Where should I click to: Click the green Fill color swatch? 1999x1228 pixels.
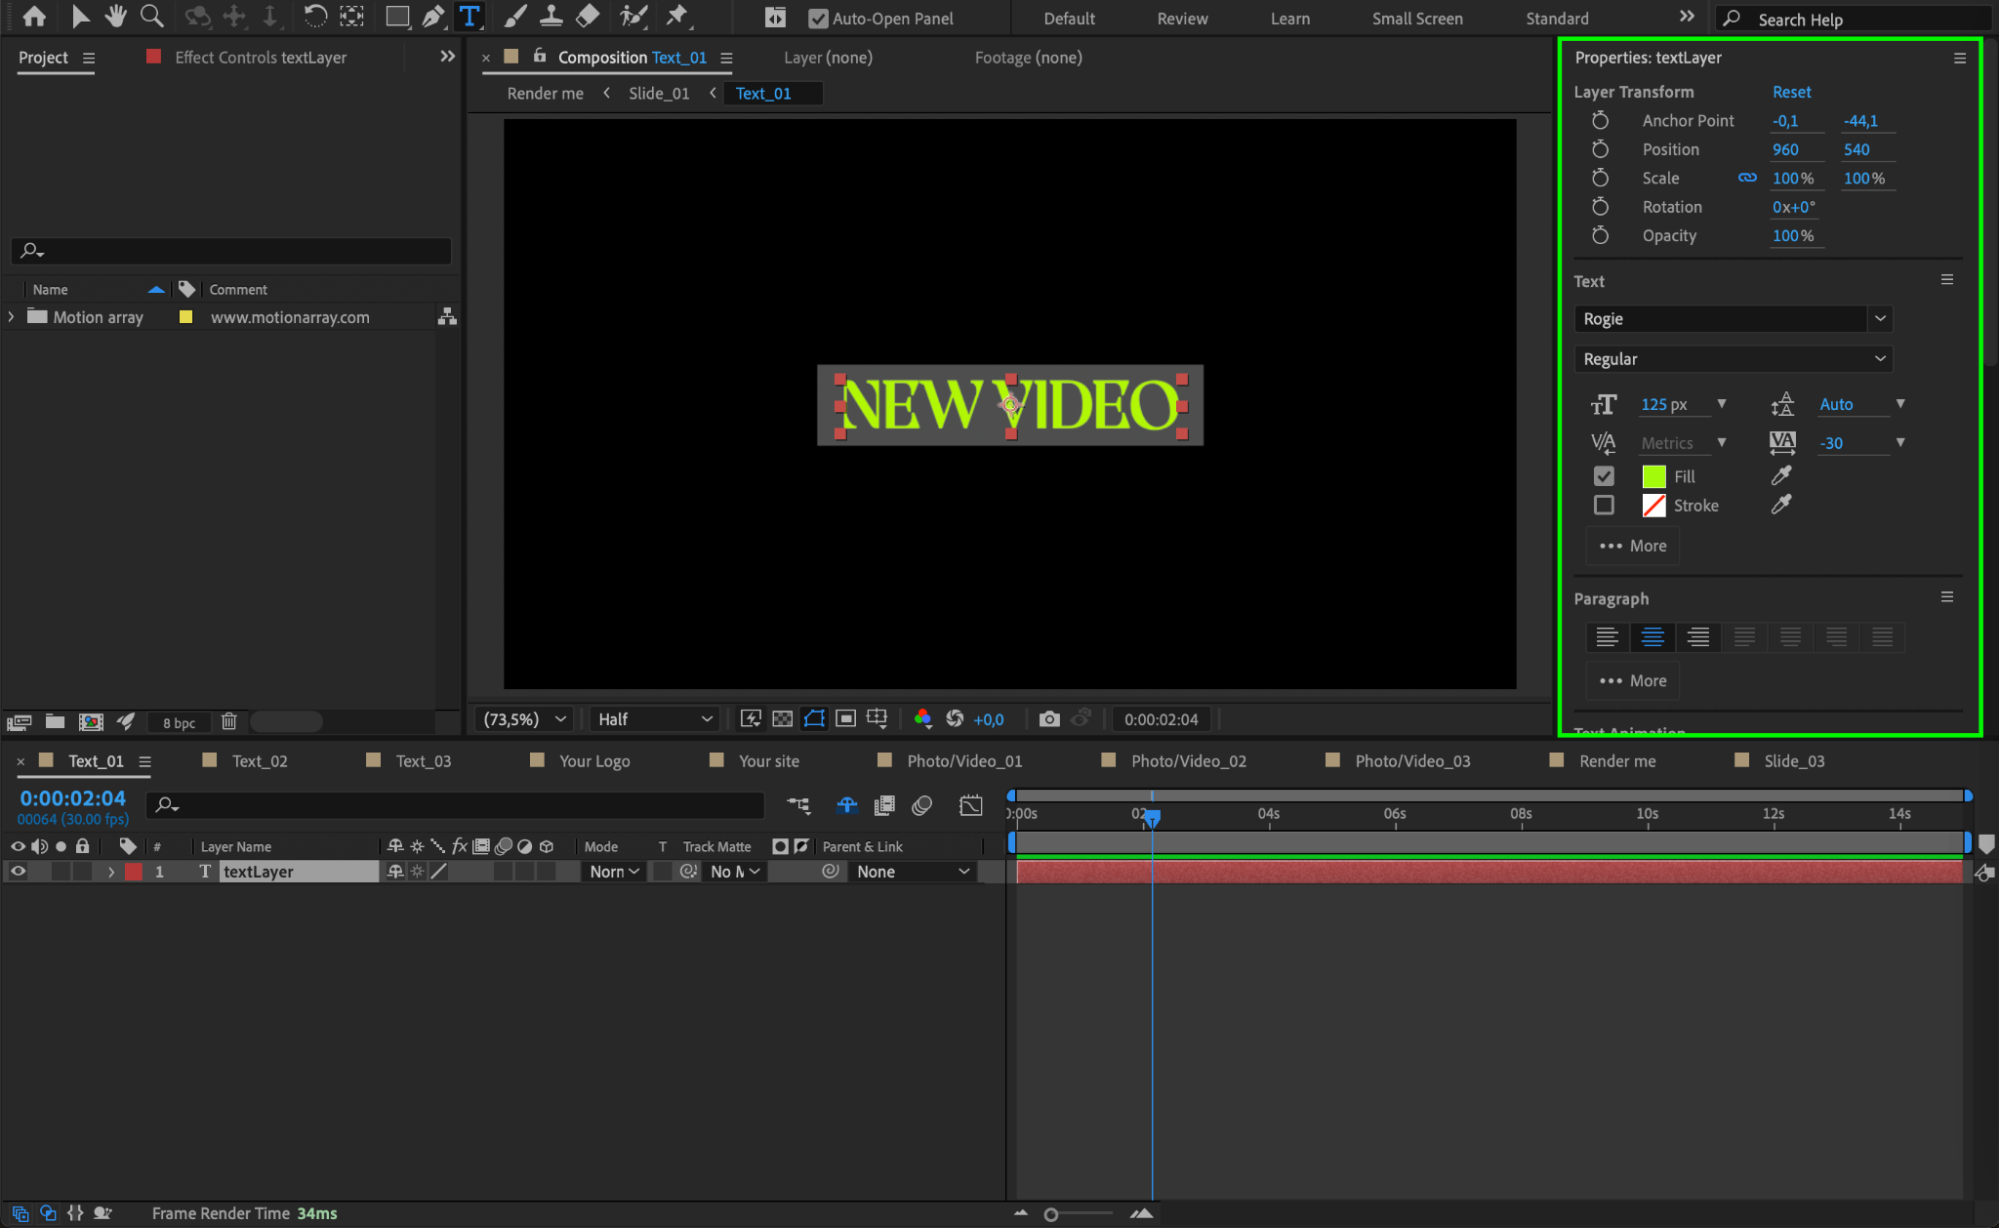point(1654,477)
